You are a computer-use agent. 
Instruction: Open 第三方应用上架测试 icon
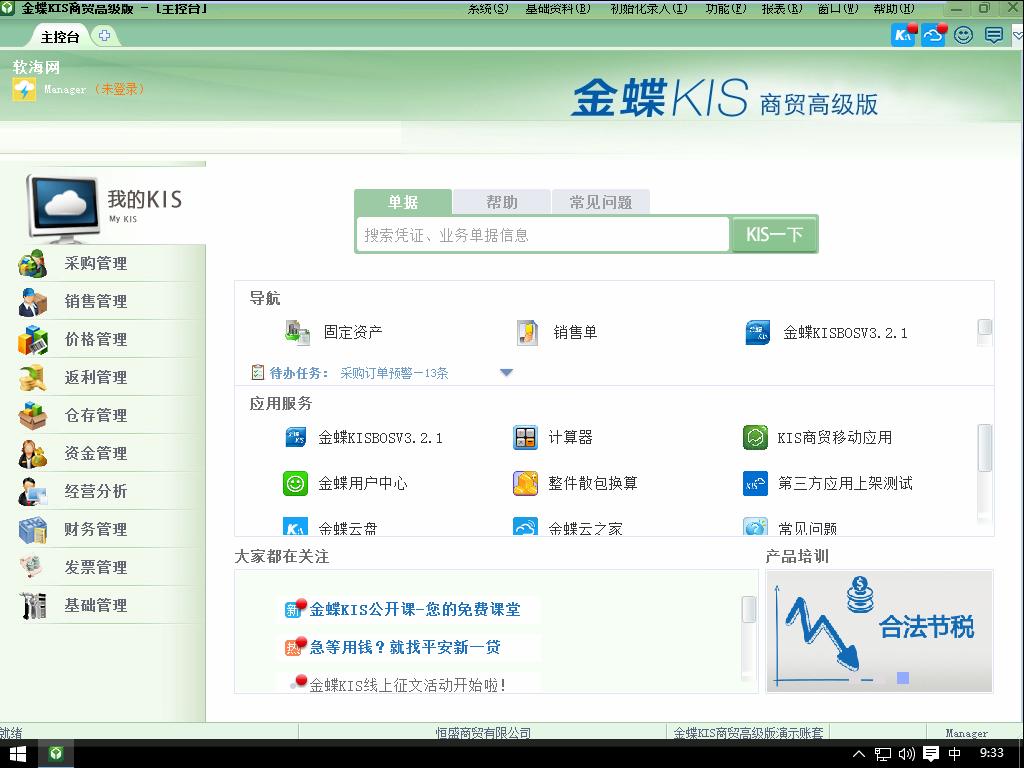[756, 483]
